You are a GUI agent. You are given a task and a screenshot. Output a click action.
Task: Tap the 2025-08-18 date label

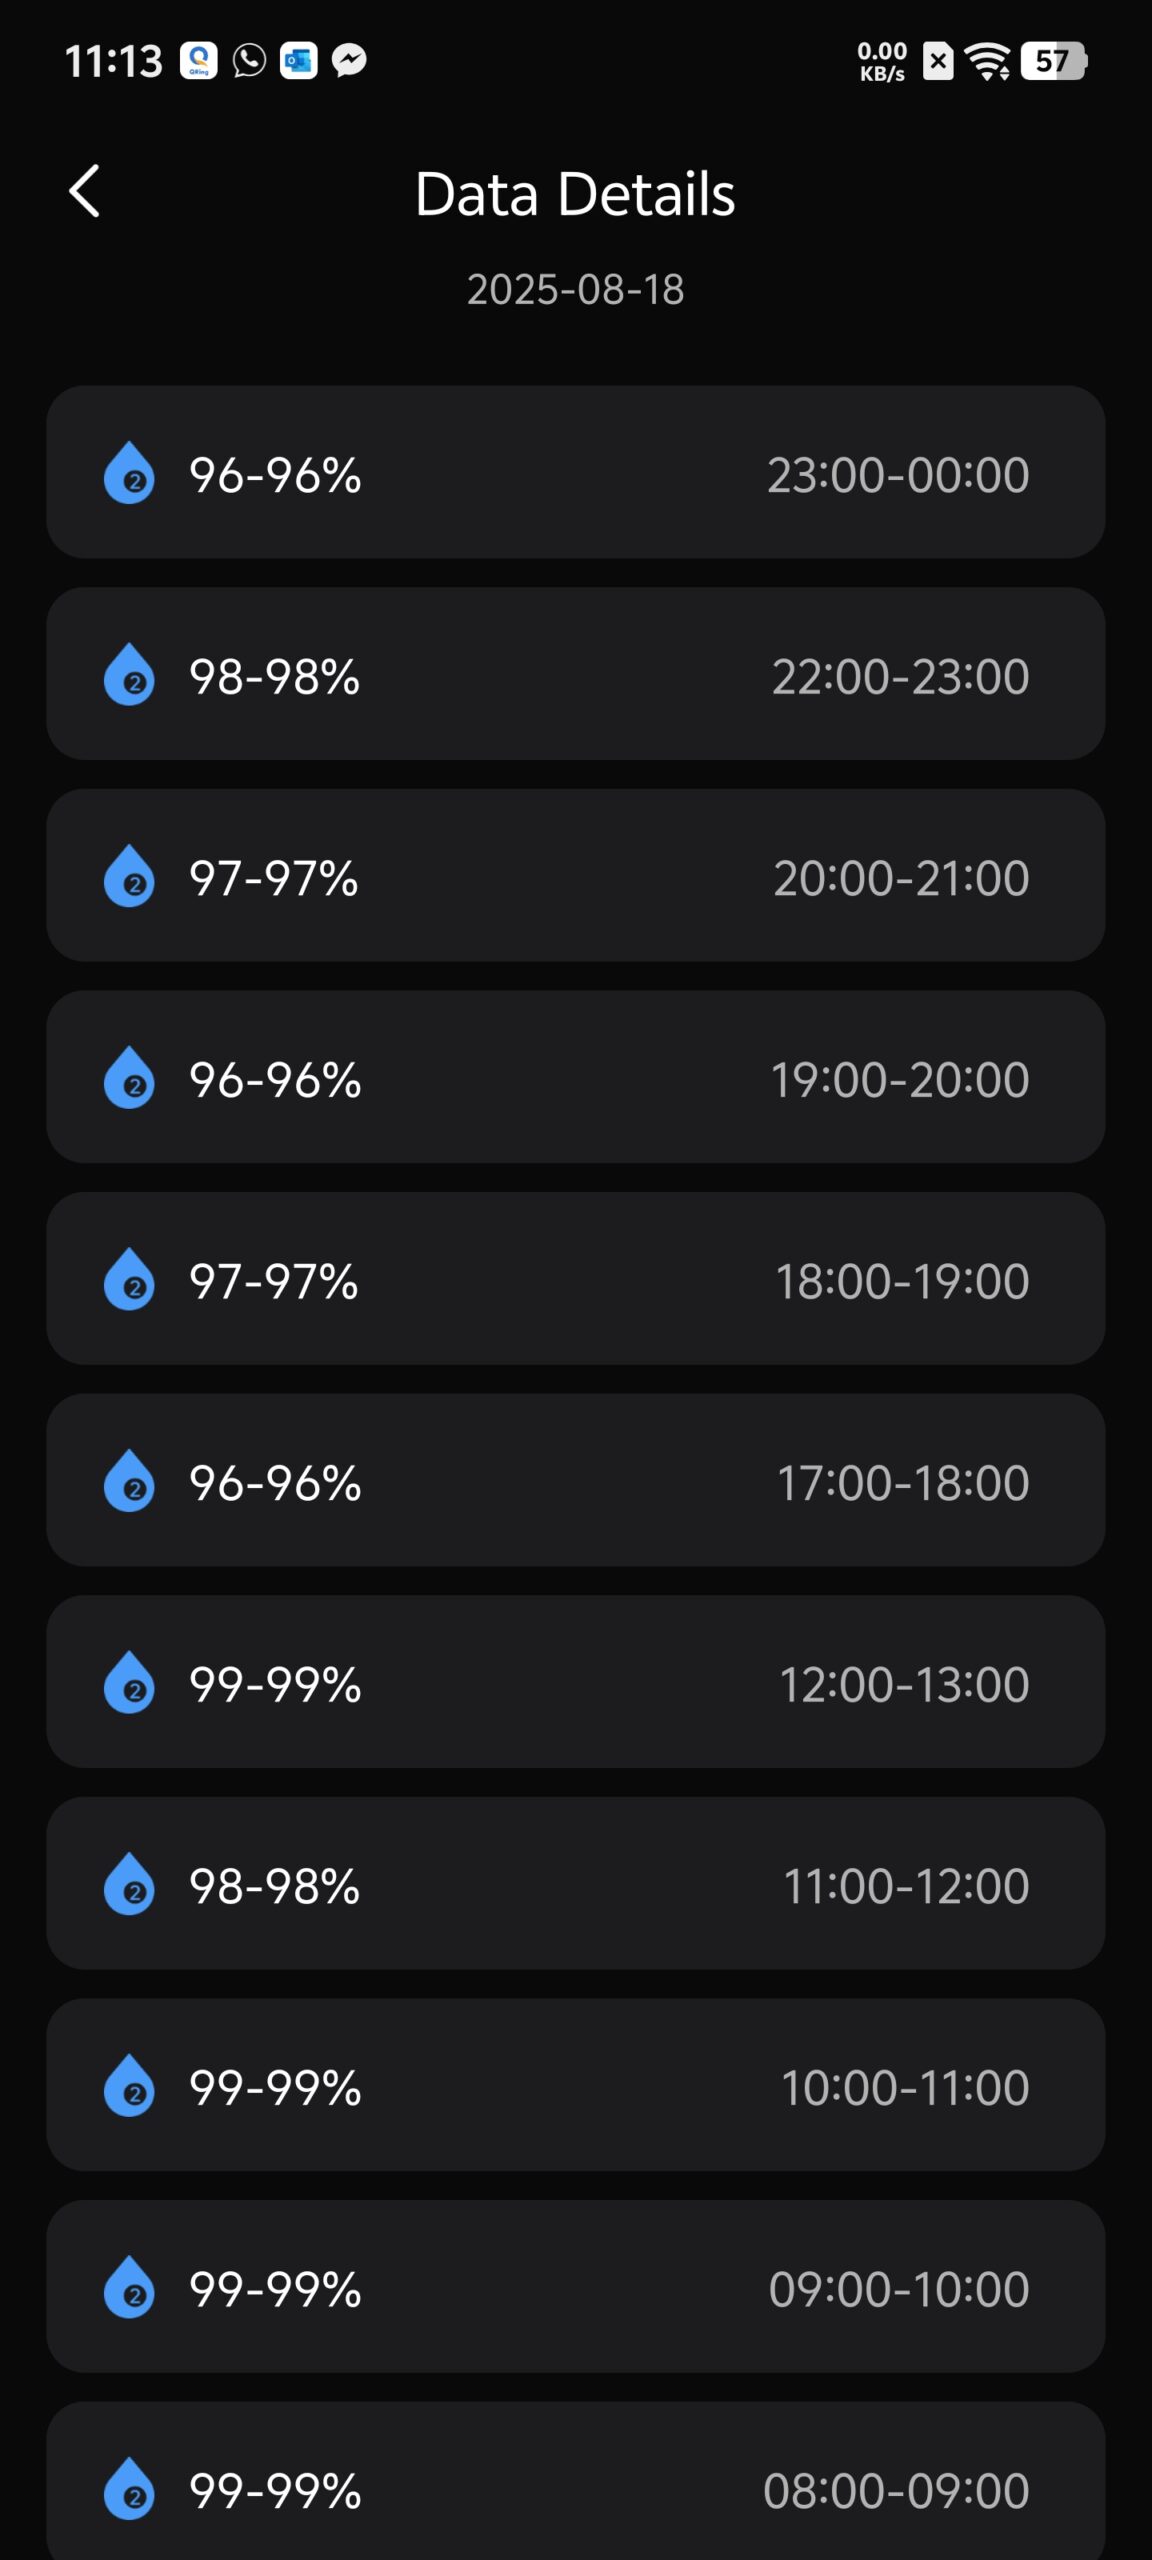(576, 290)
